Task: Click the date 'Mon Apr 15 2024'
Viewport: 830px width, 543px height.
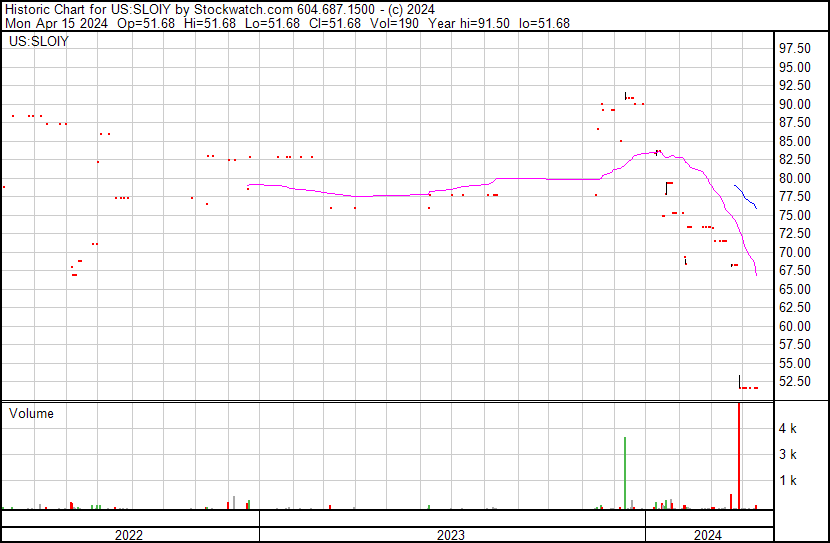Action: [x=57, y=23]
